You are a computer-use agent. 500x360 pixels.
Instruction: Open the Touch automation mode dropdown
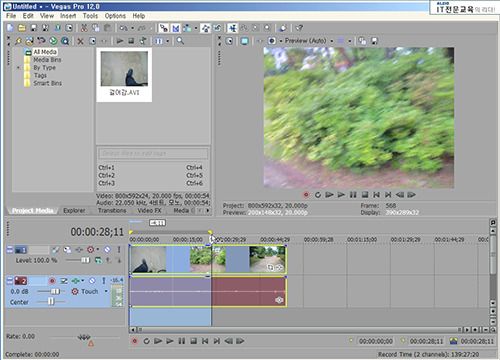pyautogui.click(x=106, y=291)
